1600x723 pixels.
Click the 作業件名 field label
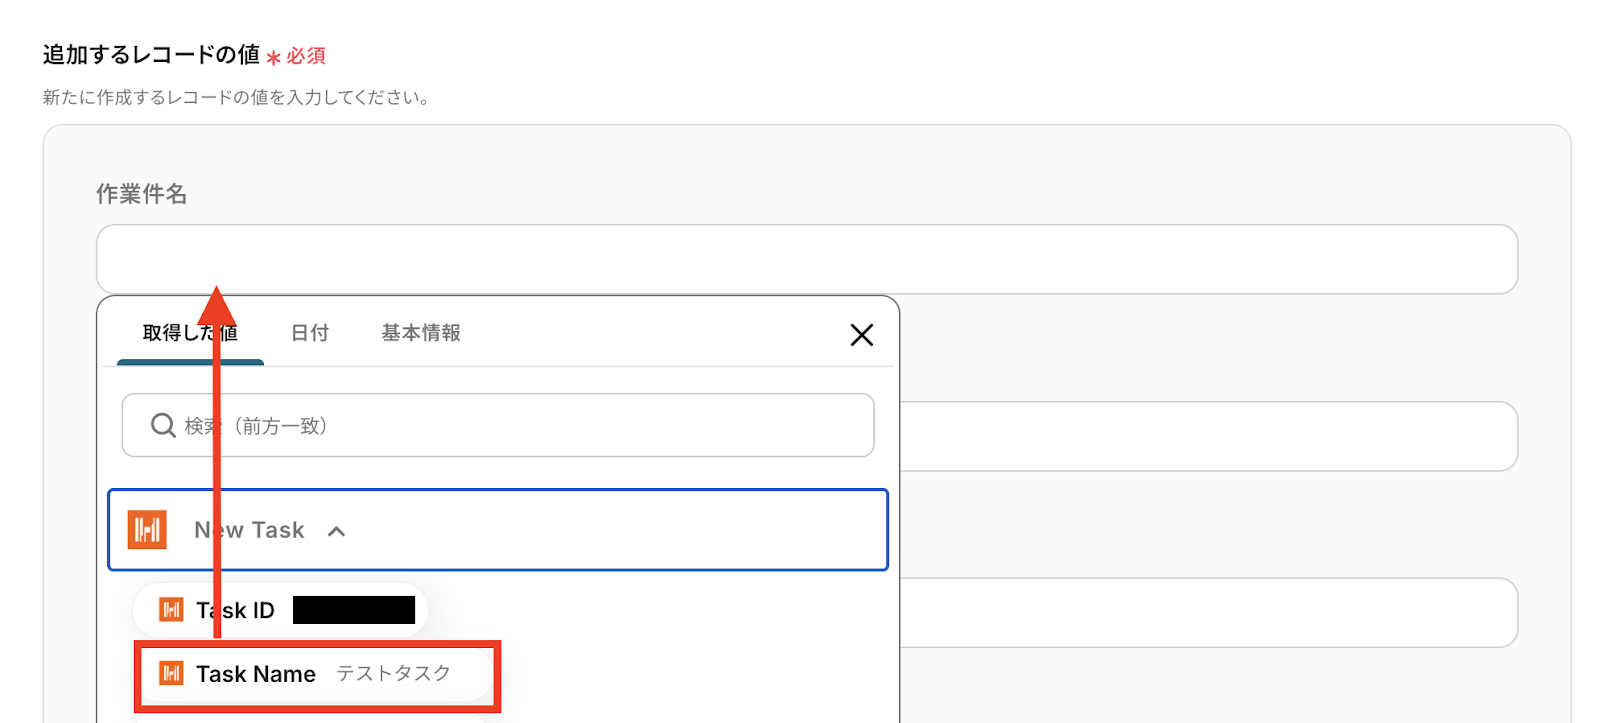point(141,194)
